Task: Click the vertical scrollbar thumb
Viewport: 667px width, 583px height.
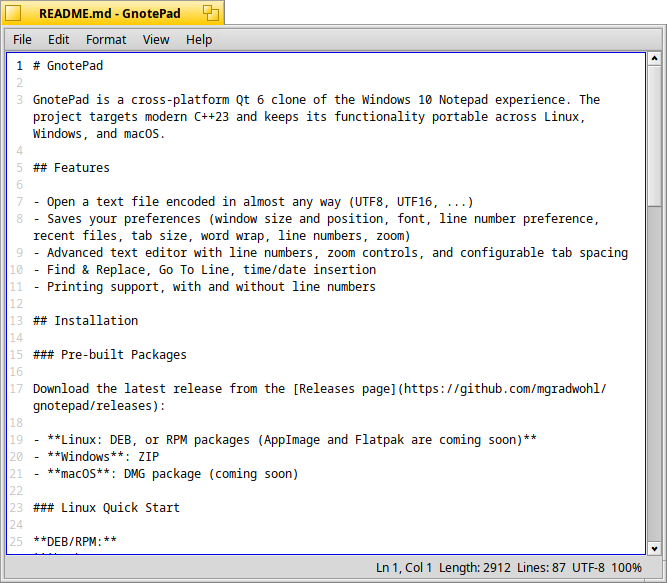Action: [x=654, y=136]
